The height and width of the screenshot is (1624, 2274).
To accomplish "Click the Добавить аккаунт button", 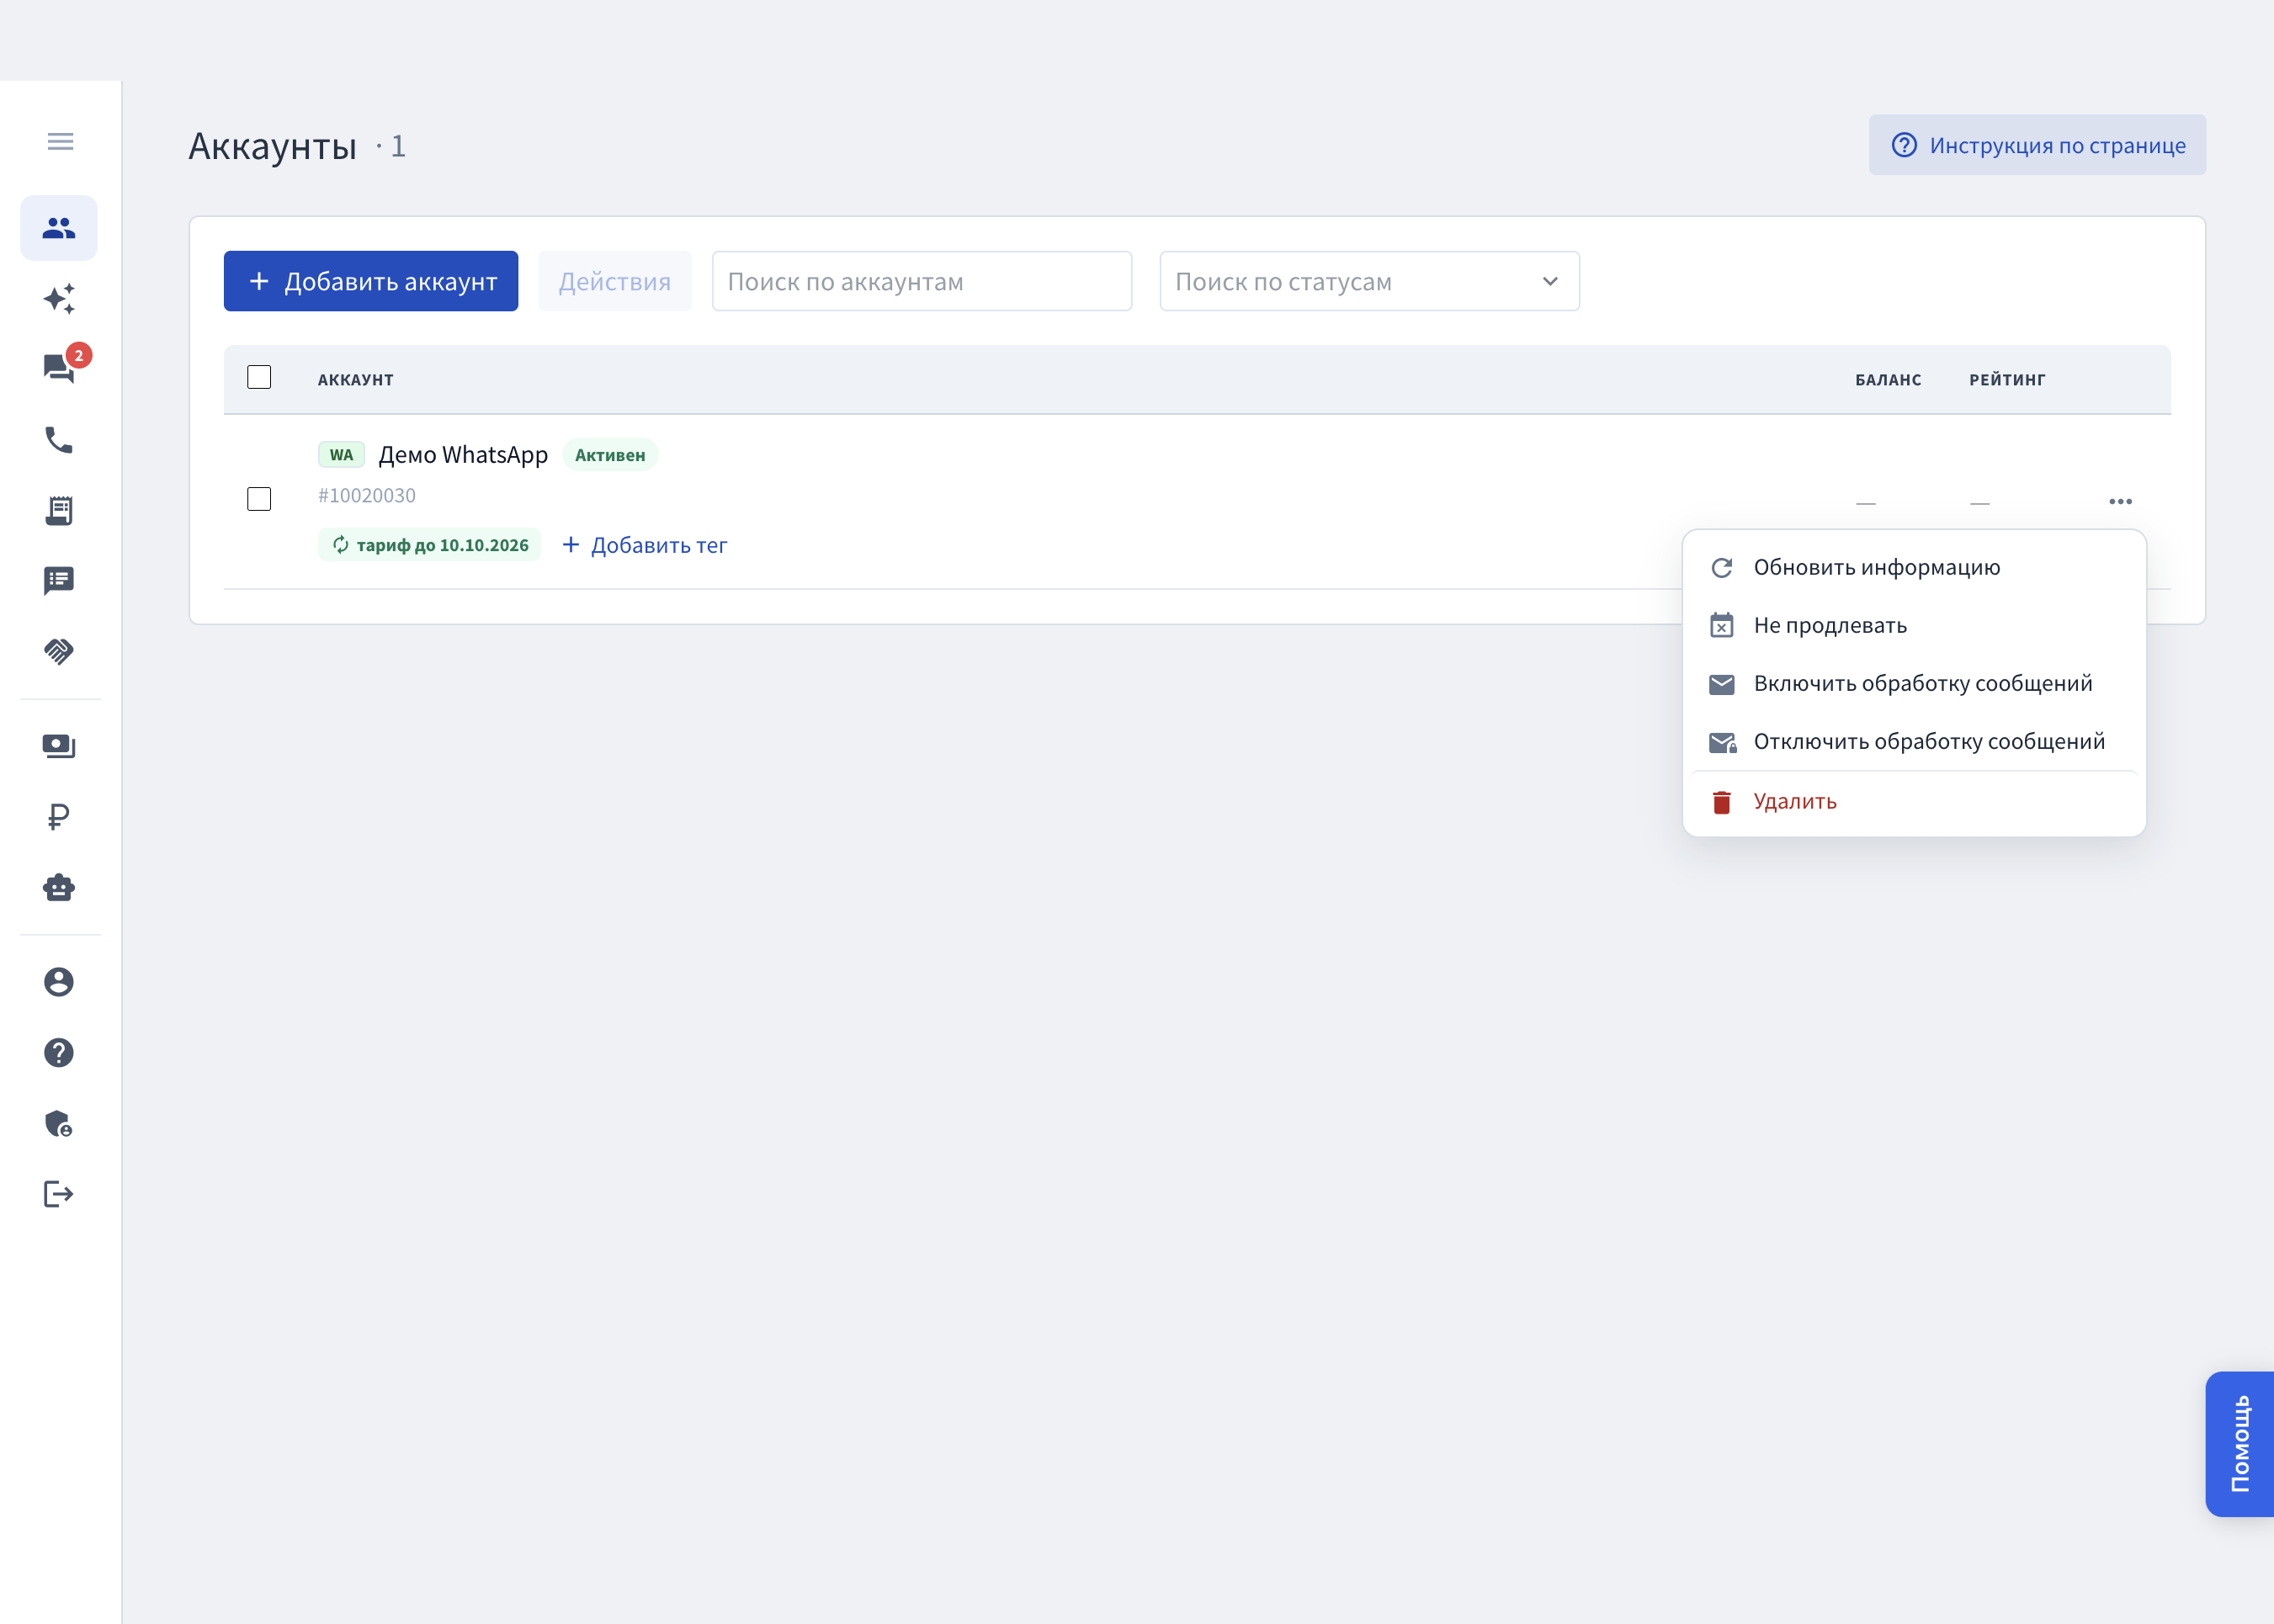I will pyautogui.click(x=371, y=281).
